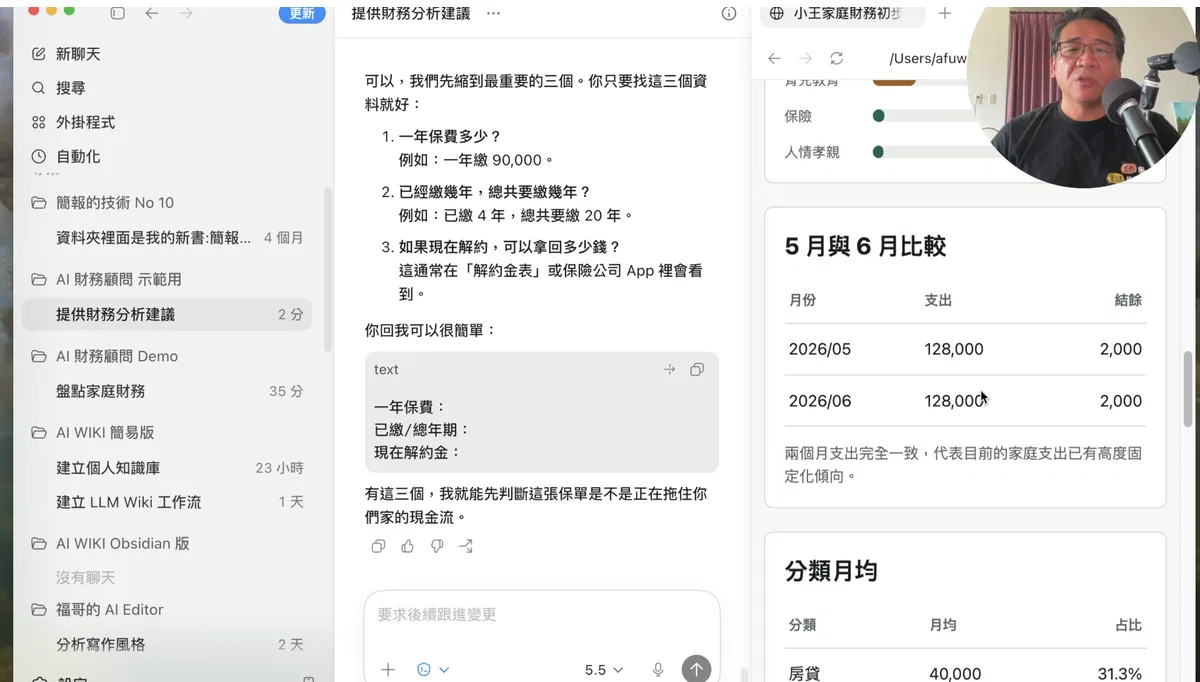1200x682 pixels.
Task: Open the 5.5 model selector dropdown
Action: [604, 669]
